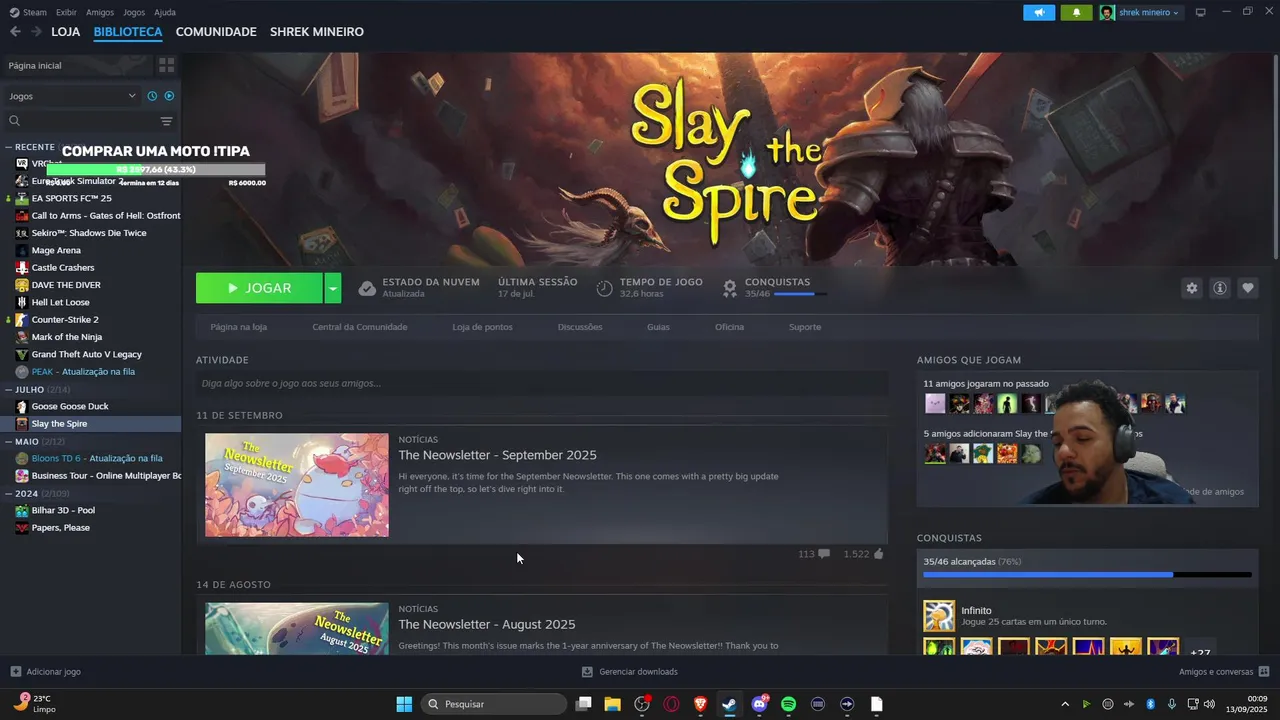The height and width of the screenshot is (720, 1280).
Task: Go to the LOJA tab
Action: [x=66, y=32]
